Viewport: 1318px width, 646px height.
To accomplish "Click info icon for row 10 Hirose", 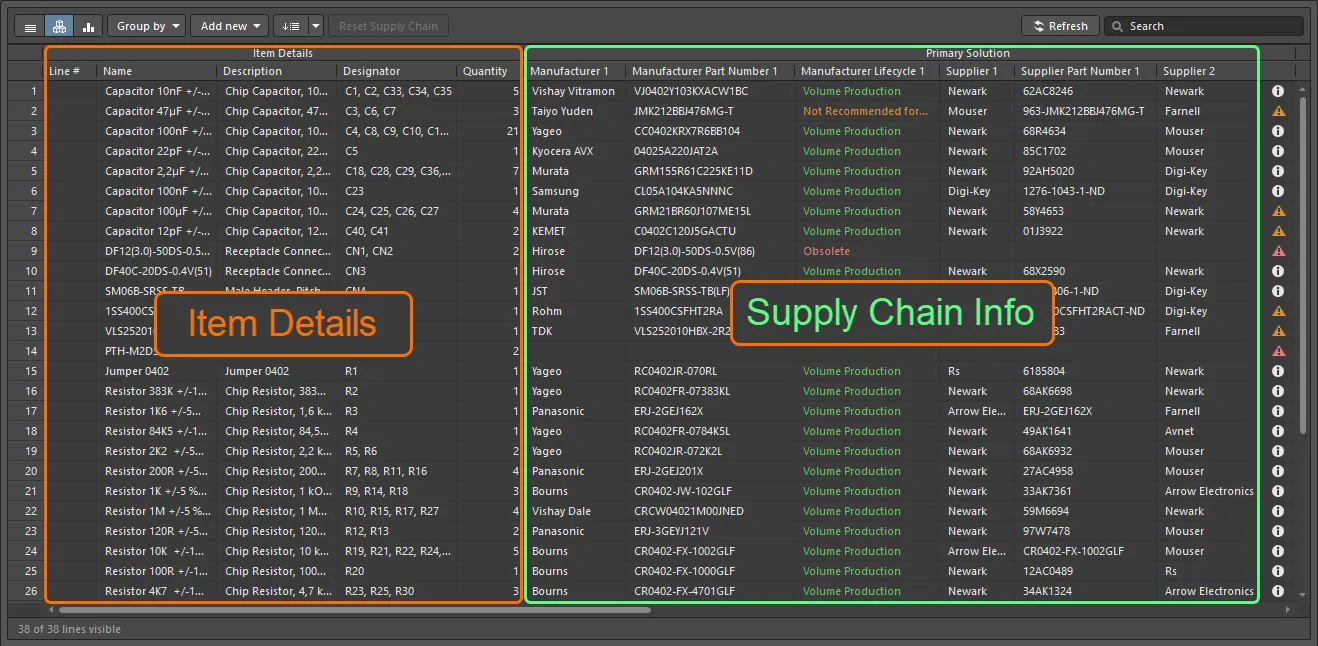I will click(x=1278, y=271).
